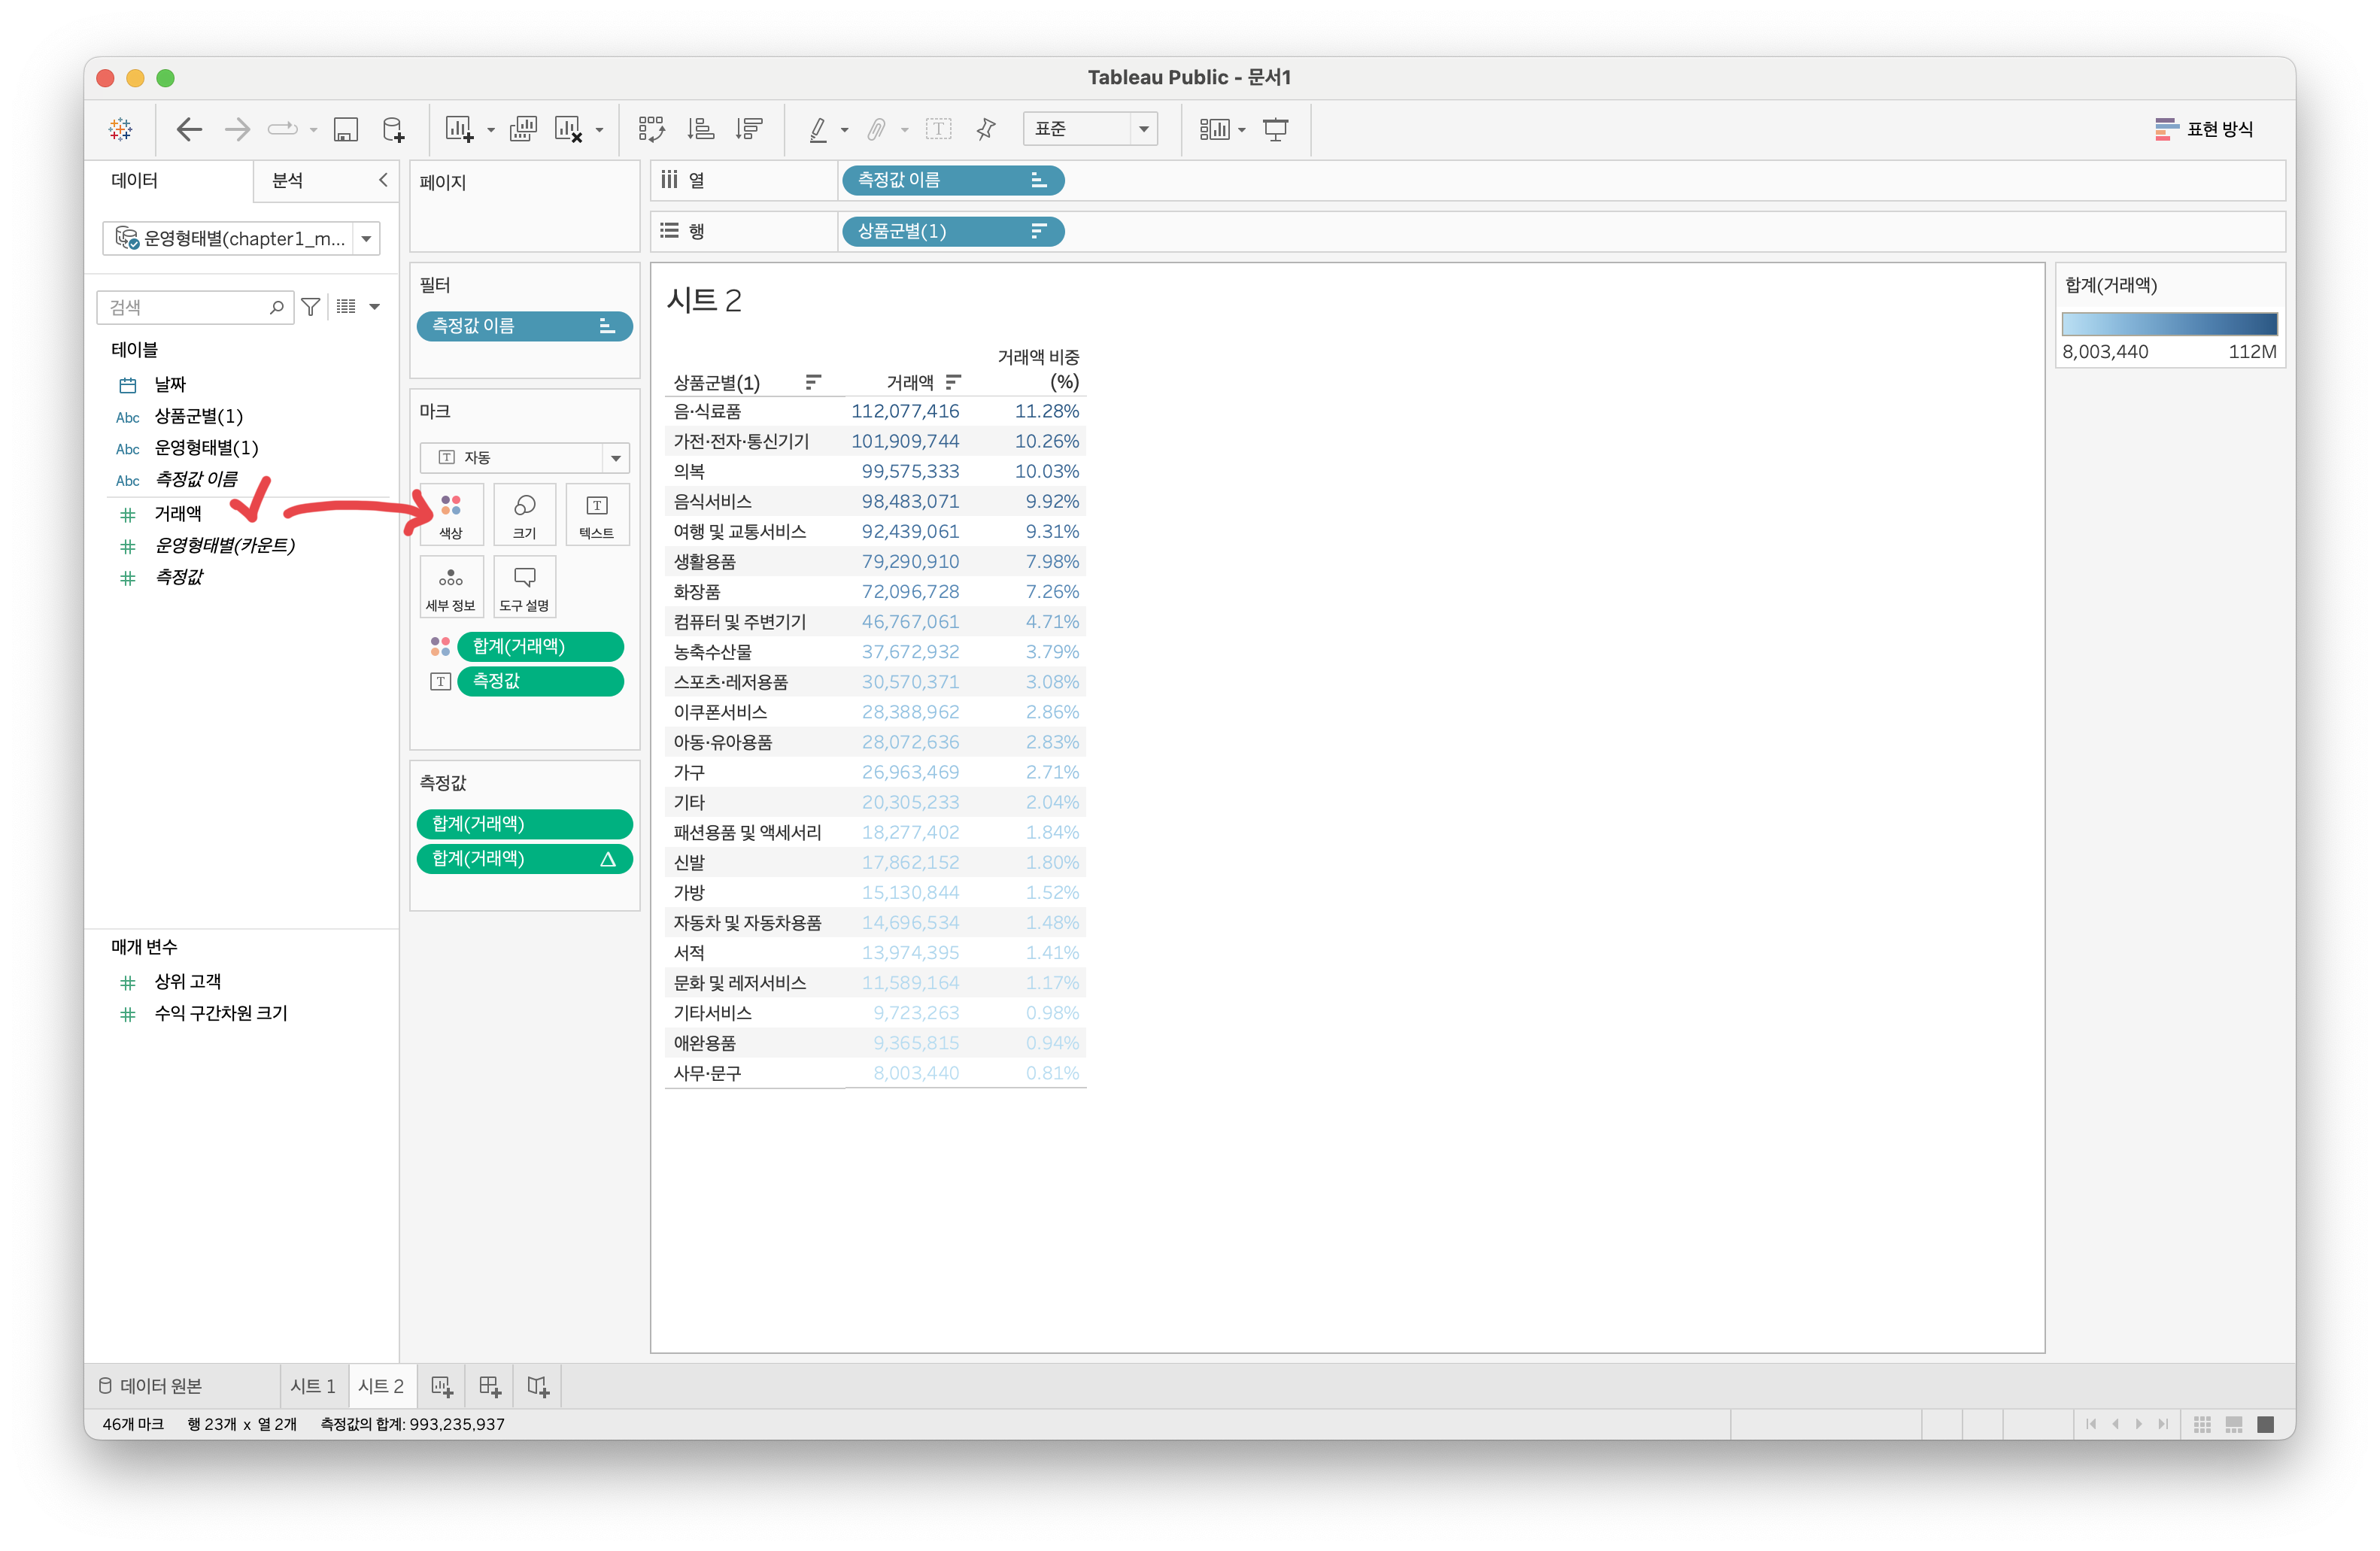Open the Color marks card button
The image size is (2380, 1551).
pos(451,514)
